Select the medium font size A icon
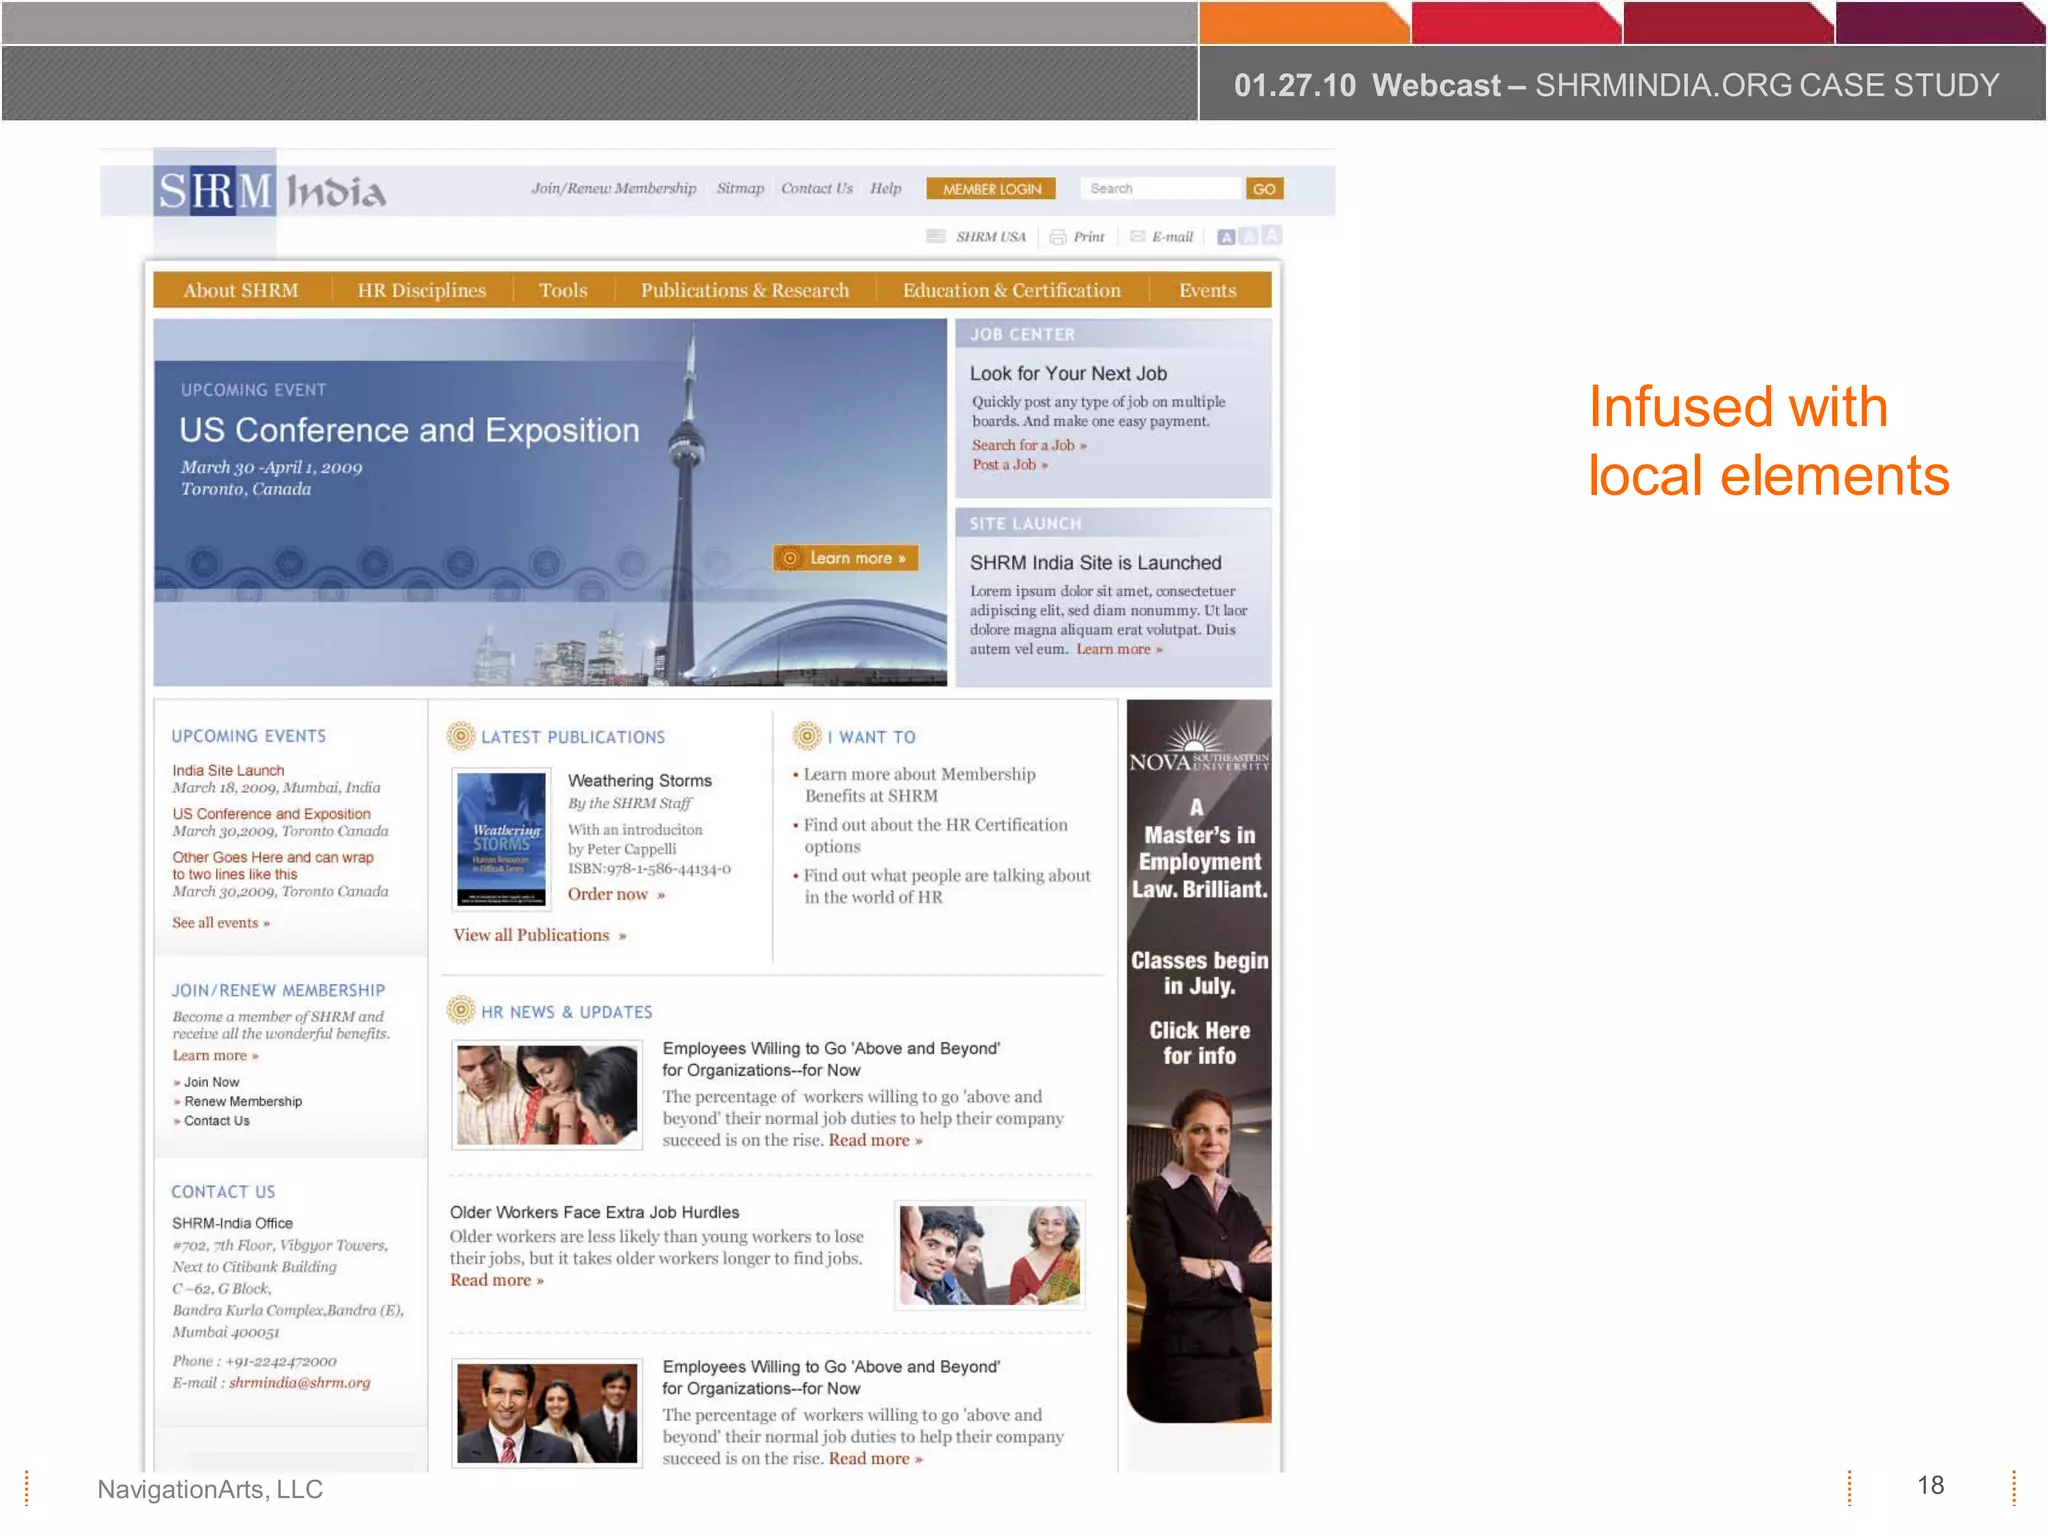Screen dimensions: 2048x1536 pyautogui.click(x=1249, y=237)
